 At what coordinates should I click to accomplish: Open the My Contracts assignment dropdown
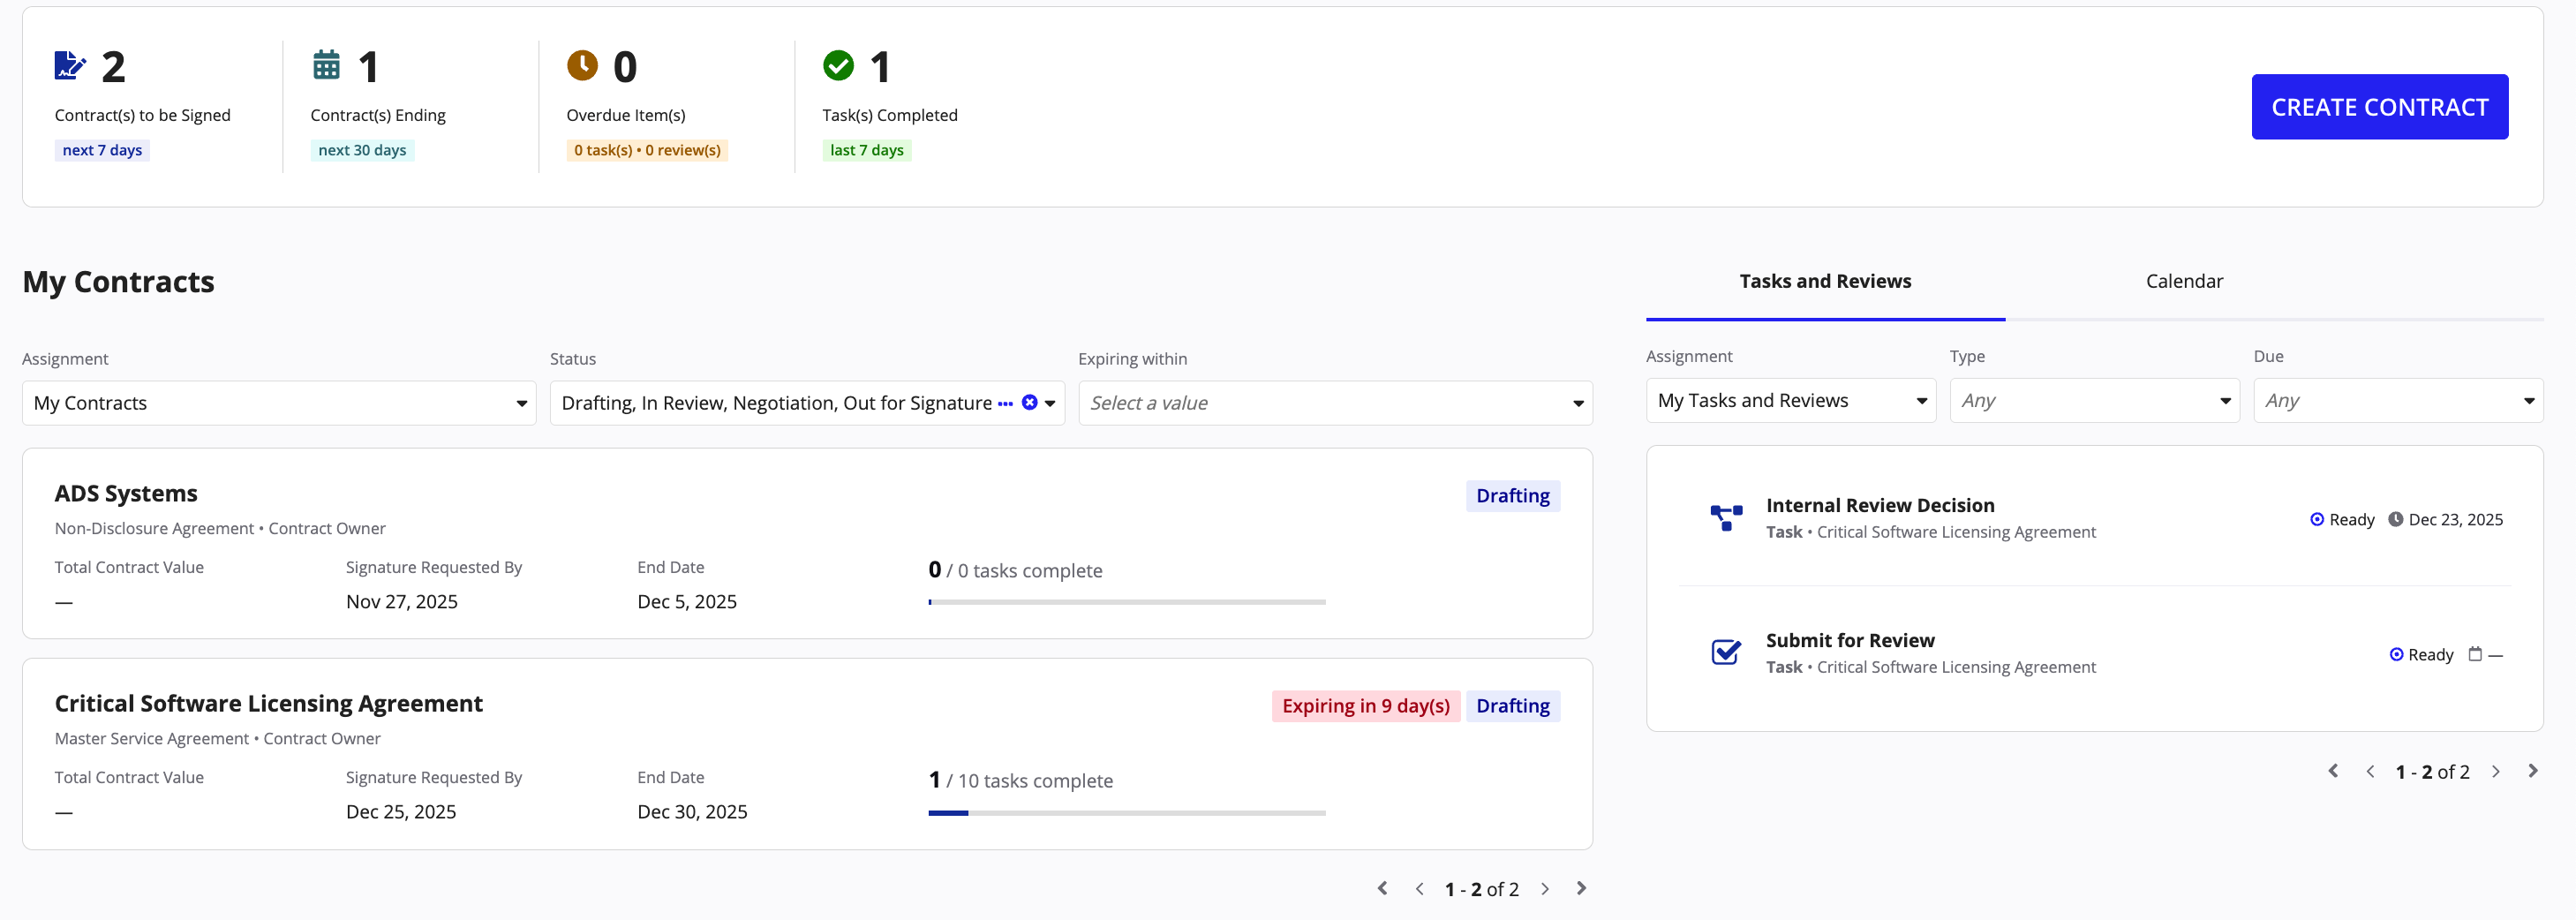[279, 403]
